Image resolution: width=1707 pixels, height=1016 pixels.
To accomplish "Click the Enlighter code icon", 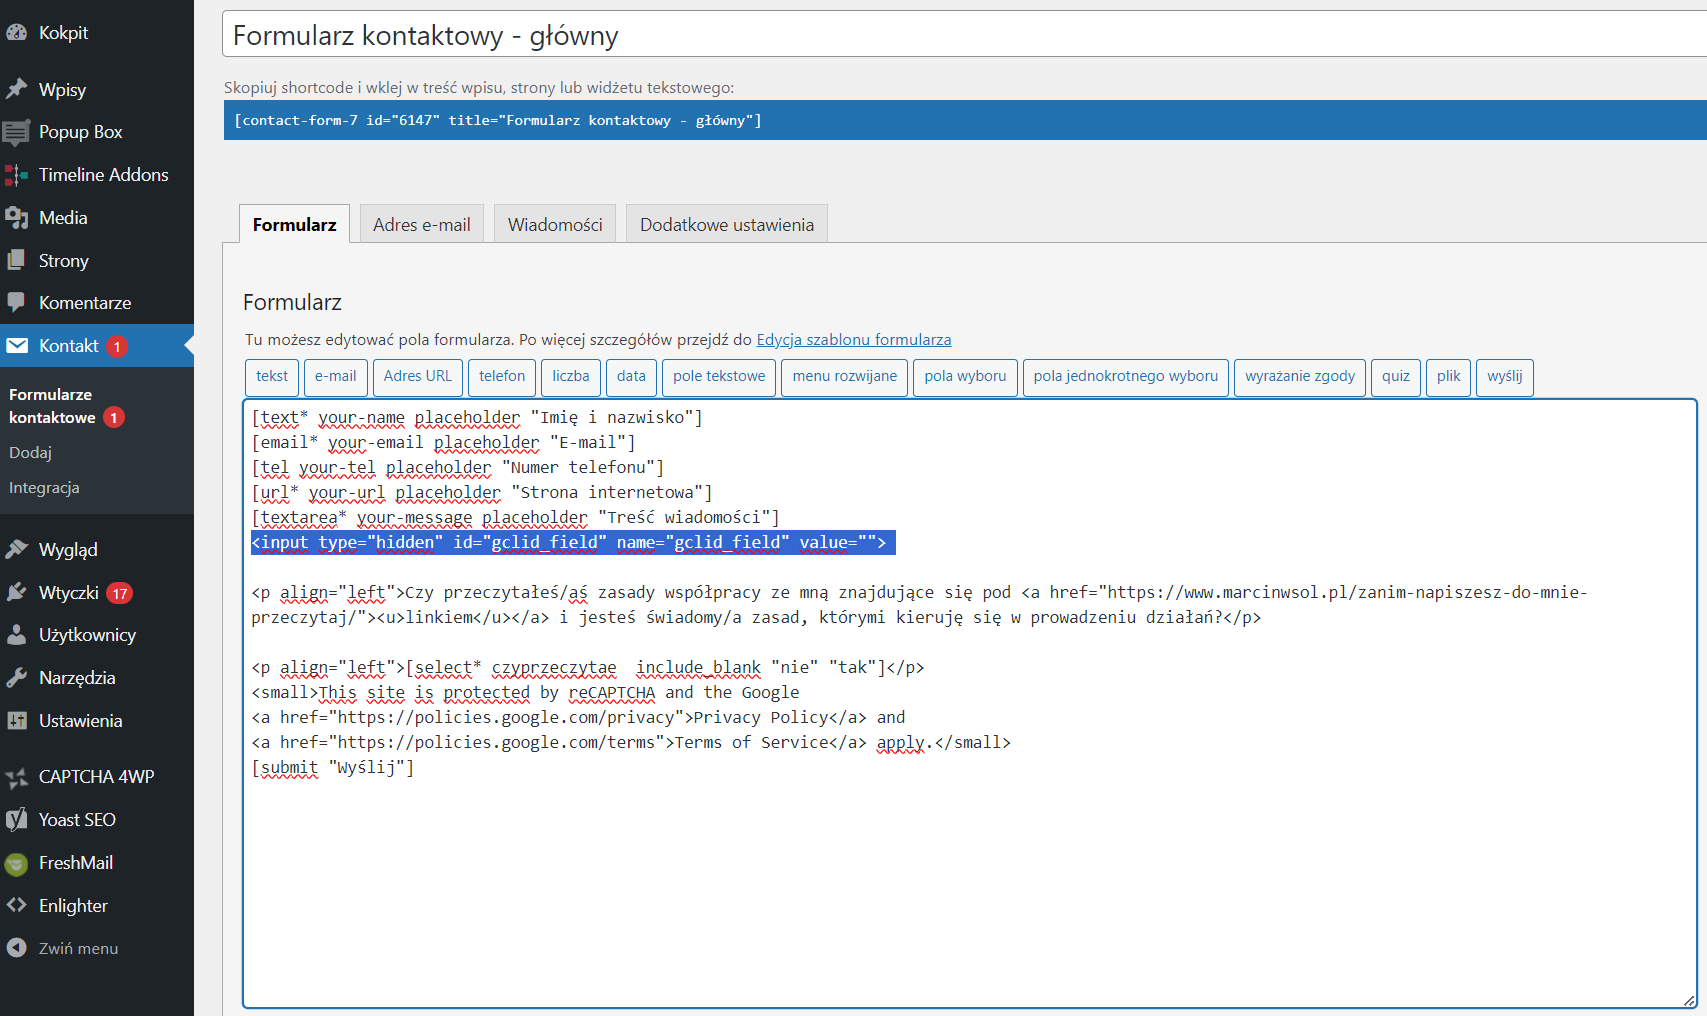I will click(16, 906).
